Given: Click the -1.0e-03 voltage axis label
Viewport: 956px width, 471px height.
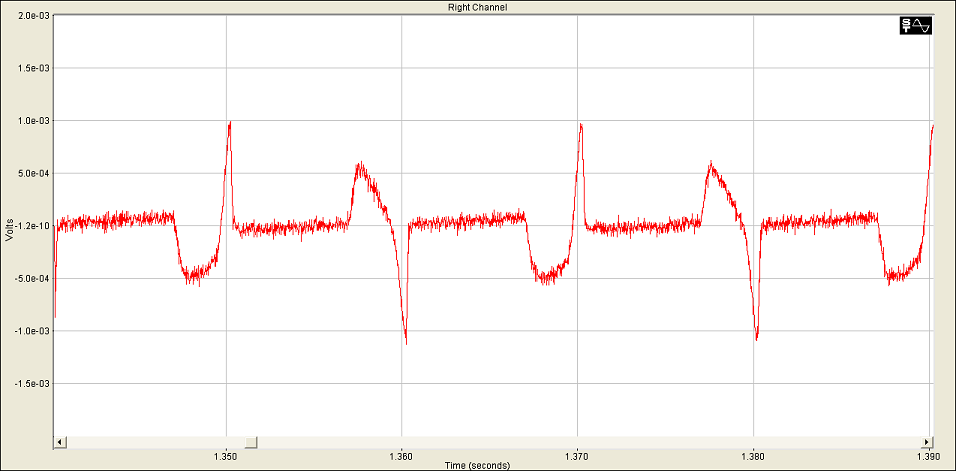Looking at the screenshot, I should [x=33, y=331].
